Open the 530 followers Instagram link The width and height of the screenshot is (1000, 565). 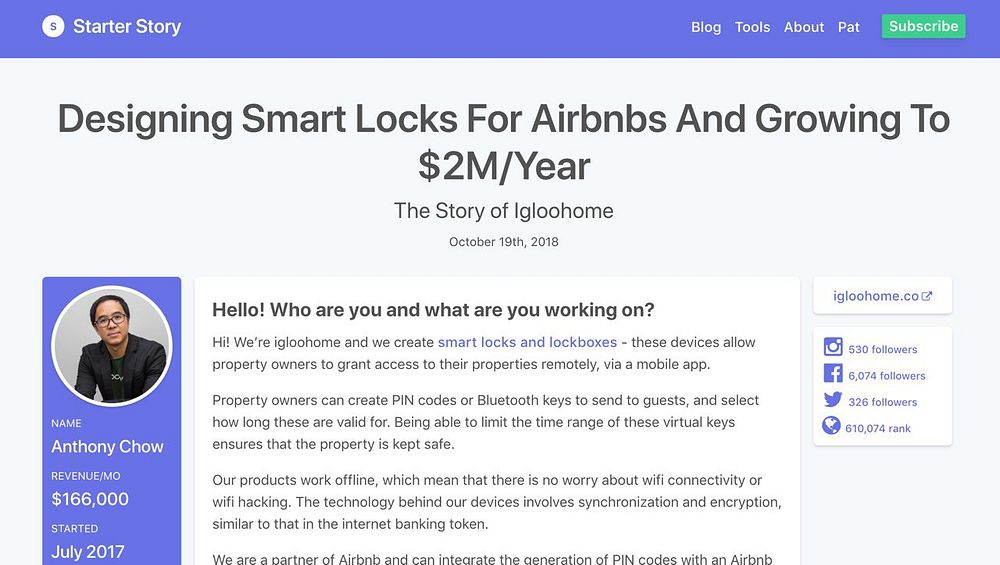point(882,349)
